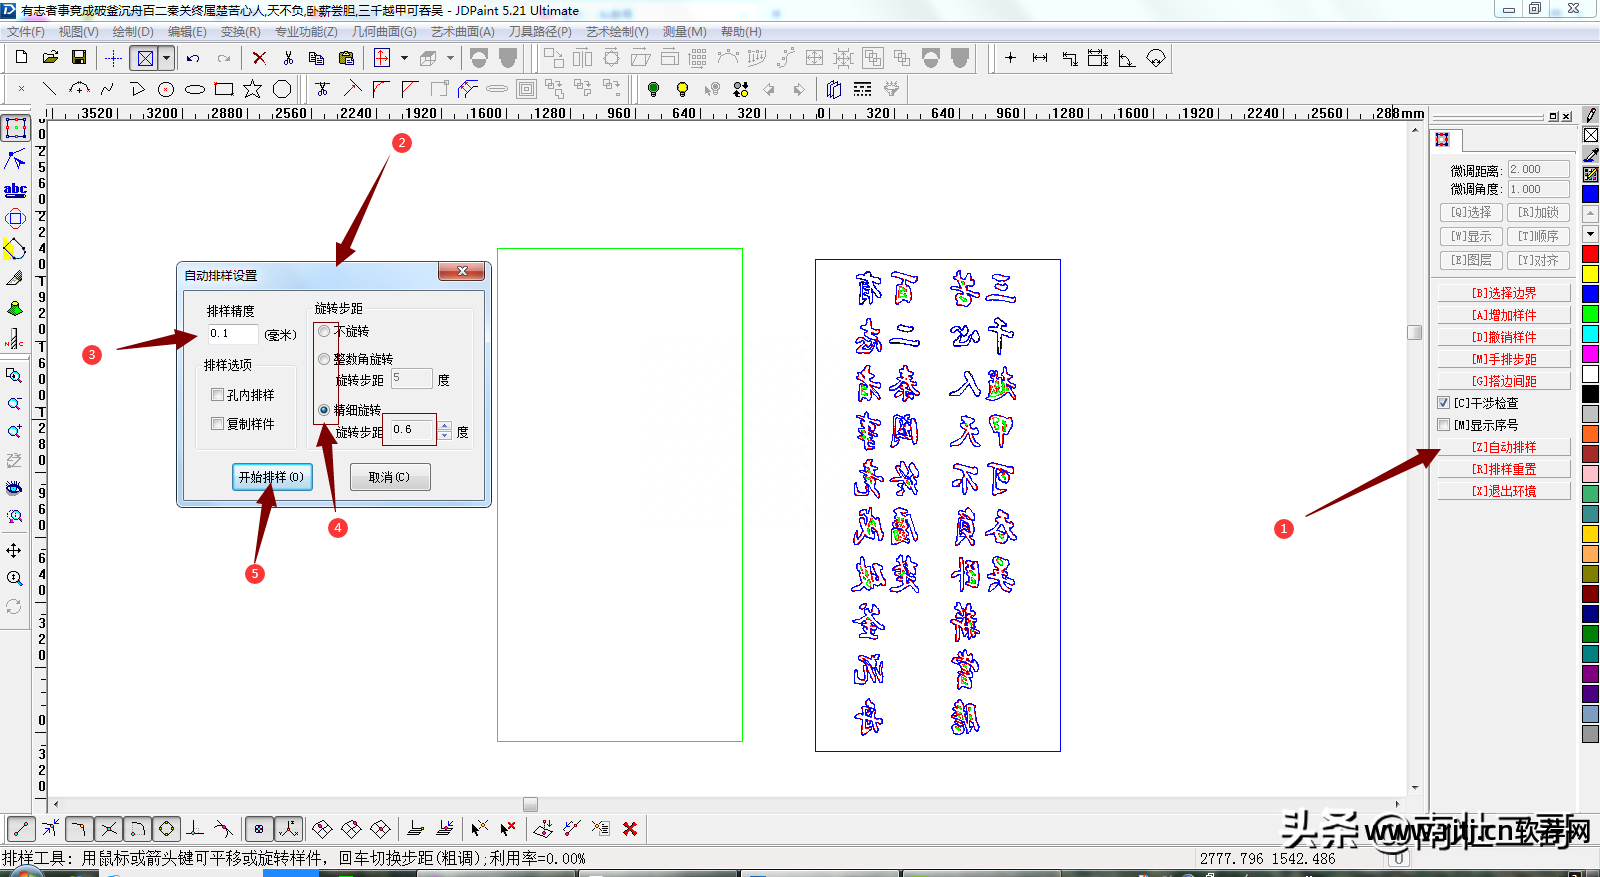Click the red X delete icon in bottom toolbar
1600x877 pixels.
point(630,828)
